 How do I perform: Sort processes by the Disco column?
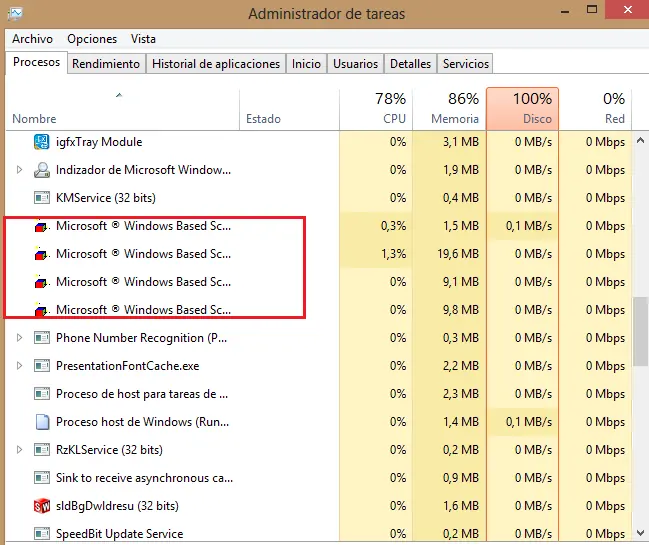tap(522, 109)
